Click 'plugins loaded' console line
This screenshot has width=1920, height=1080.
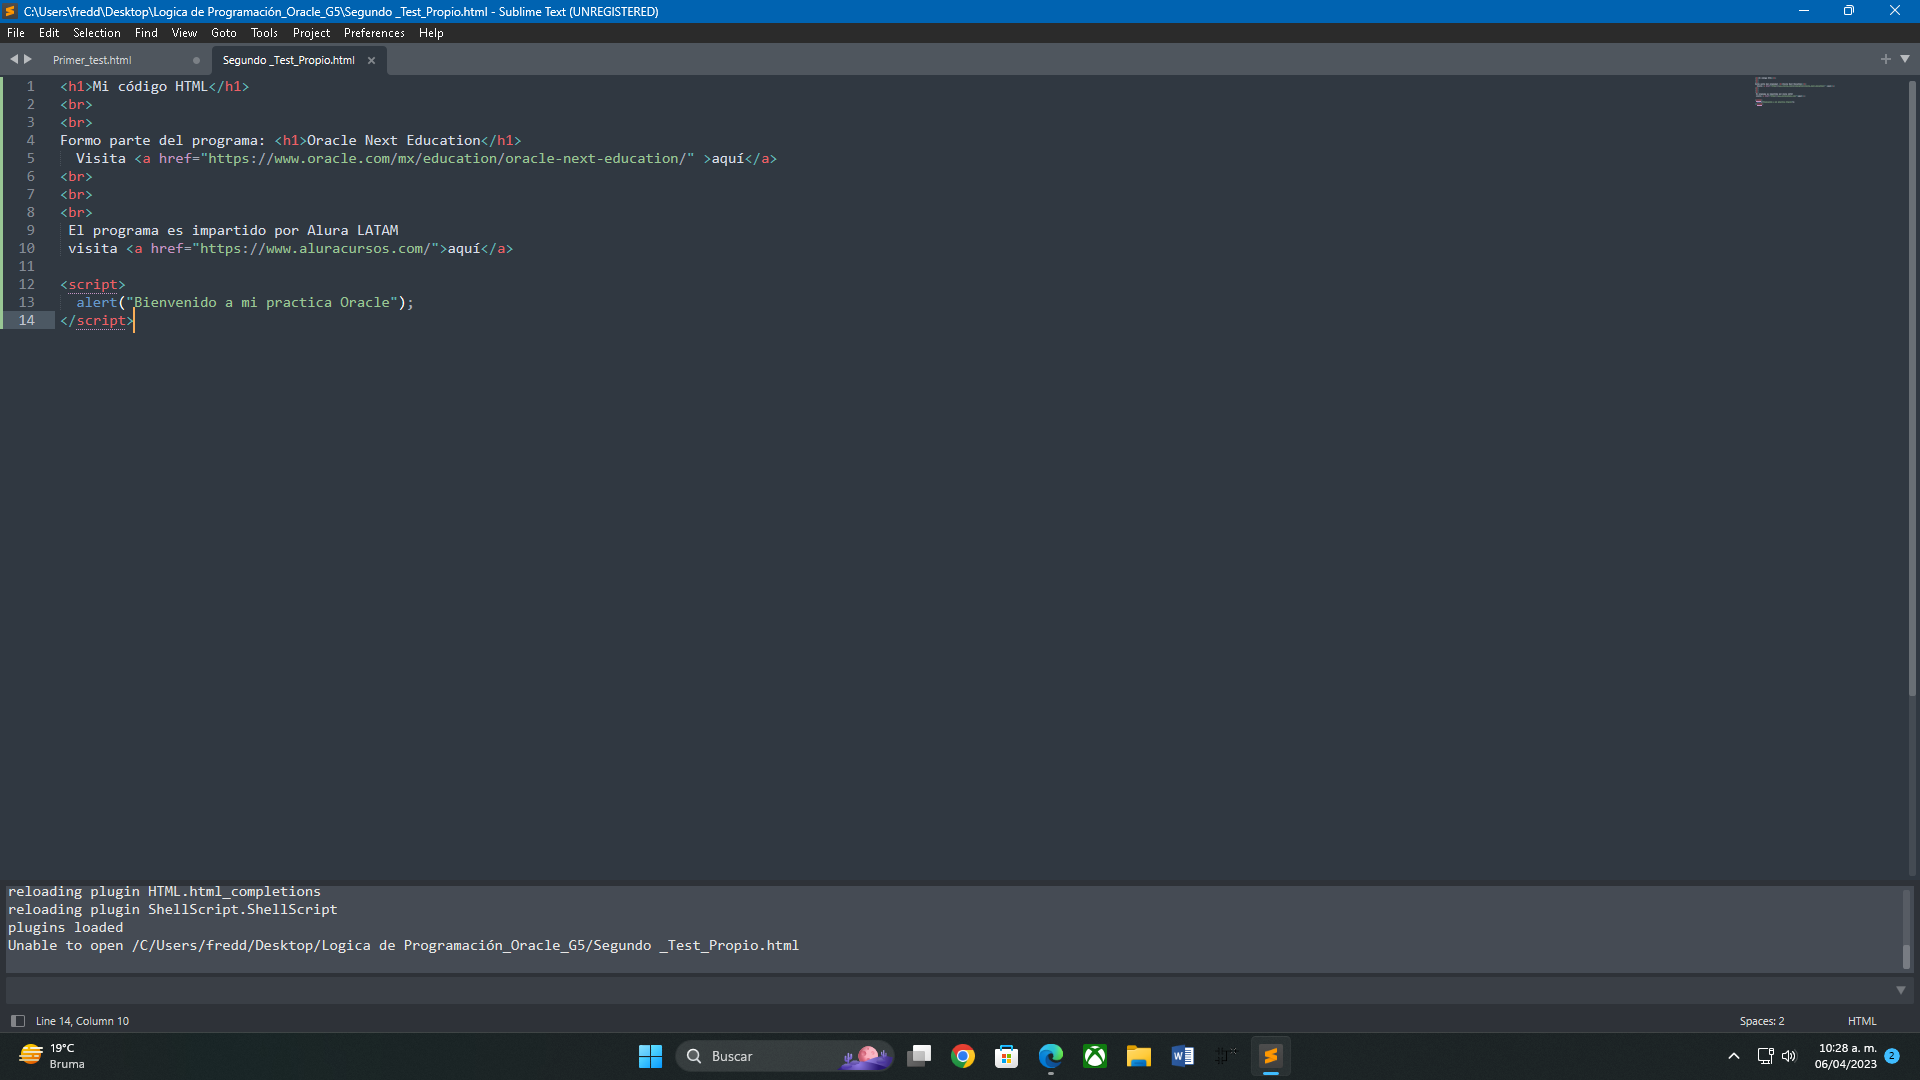[x=65, y=927]
